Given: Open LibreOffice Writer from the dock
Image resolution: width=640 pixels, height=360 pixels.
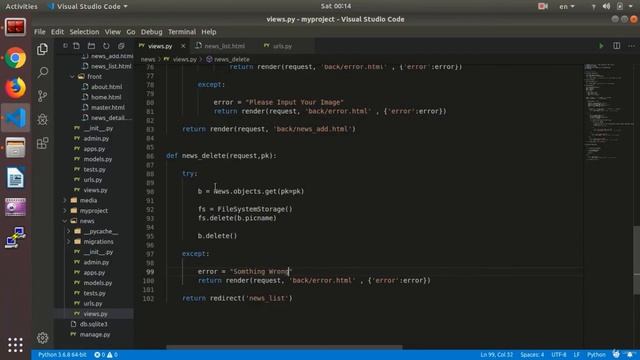Looking at the screenshot, I should click(16, 178).
